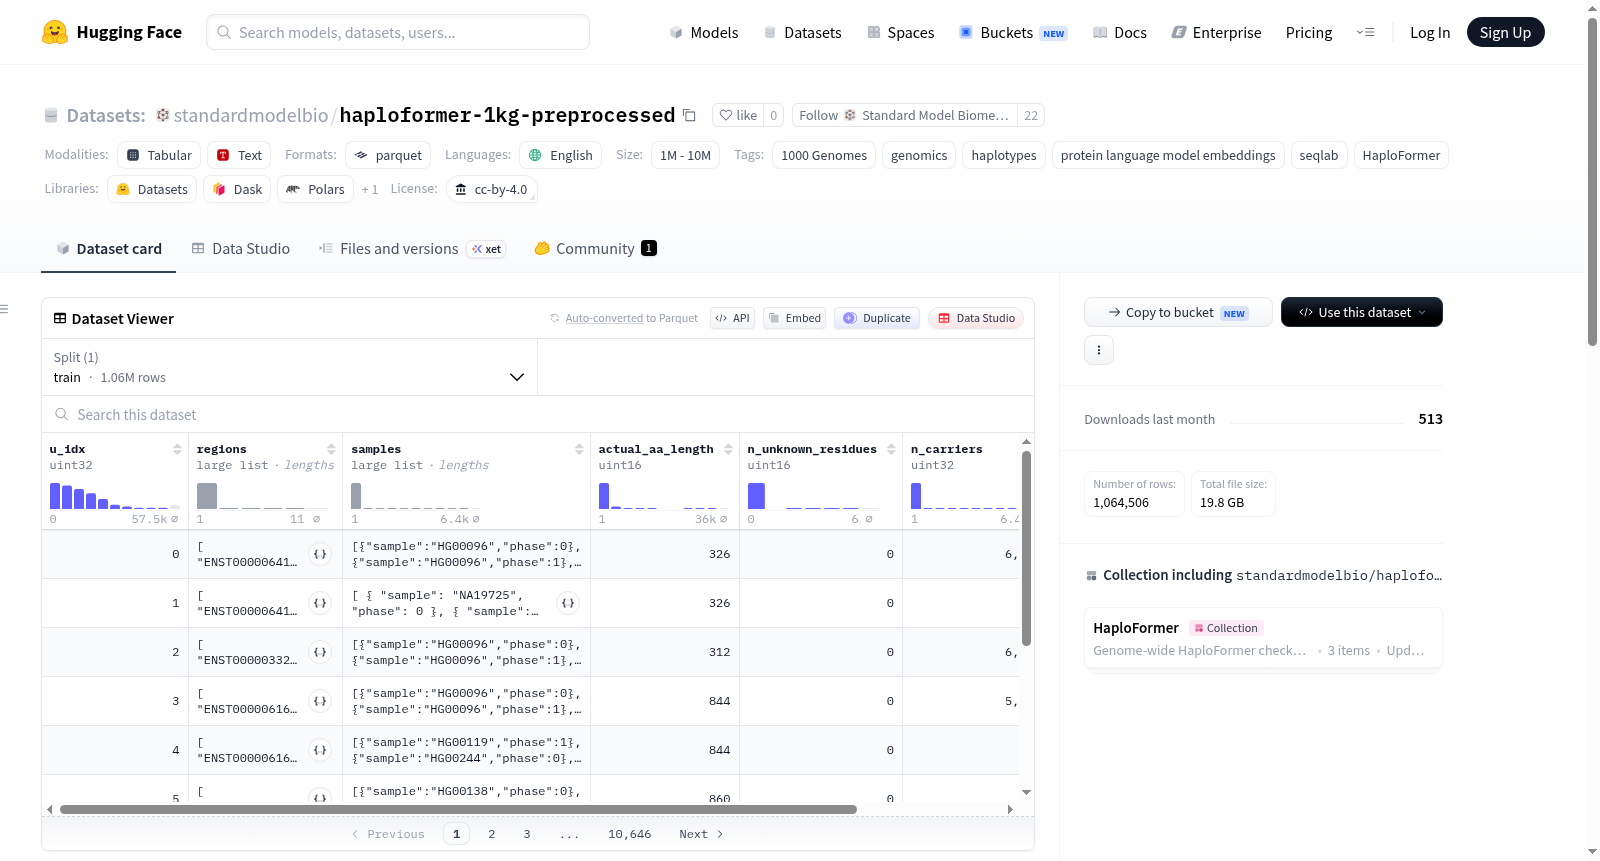The height and width of the screenshot is (861, 1600).
Task: Expand regions JSON for row 0
Action: [x=320, y=554]
